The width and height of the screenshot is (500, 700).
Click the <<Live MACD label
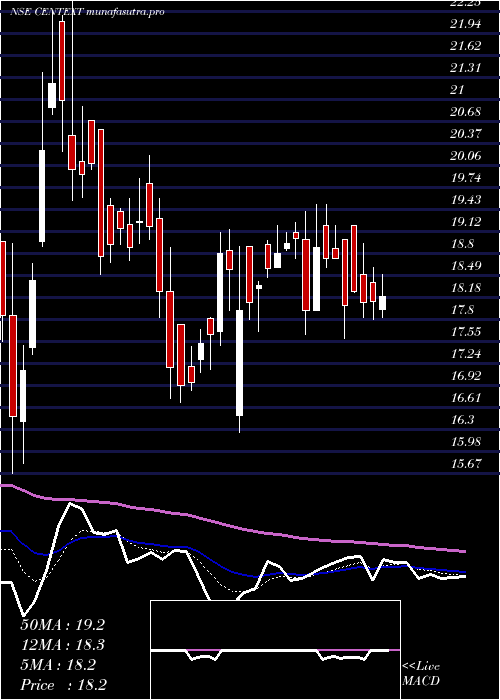[421, 674]
